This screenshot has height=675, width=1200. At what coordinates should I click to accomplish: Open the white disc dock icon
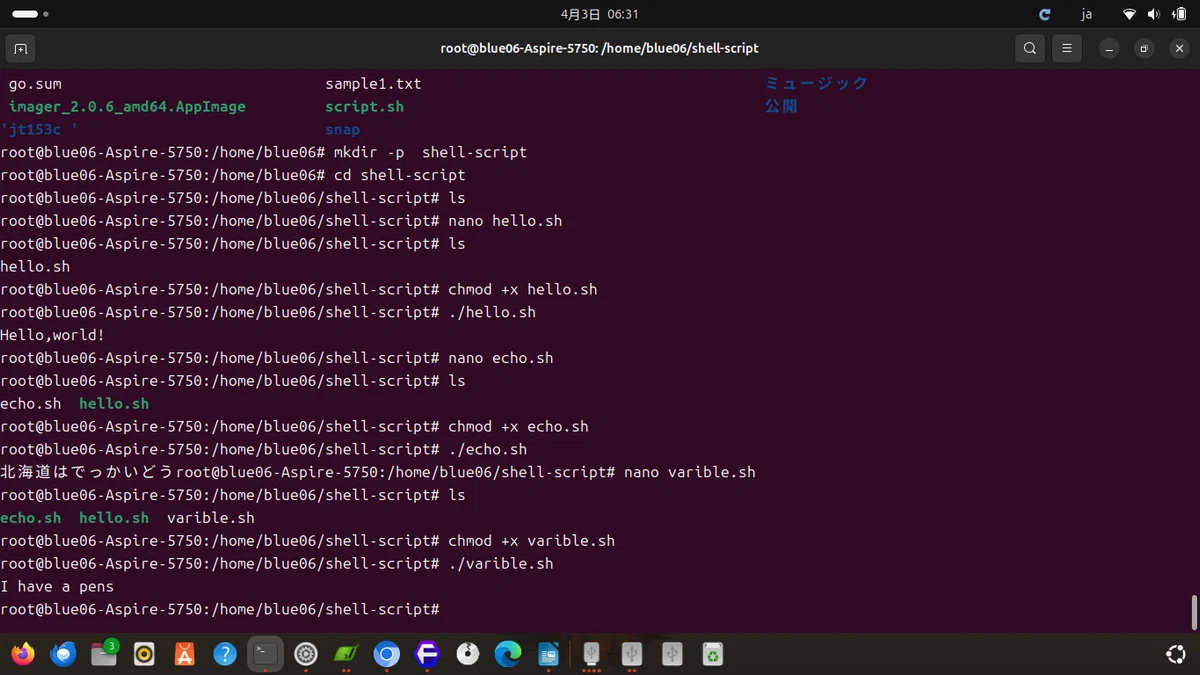(x=467, y=654)
